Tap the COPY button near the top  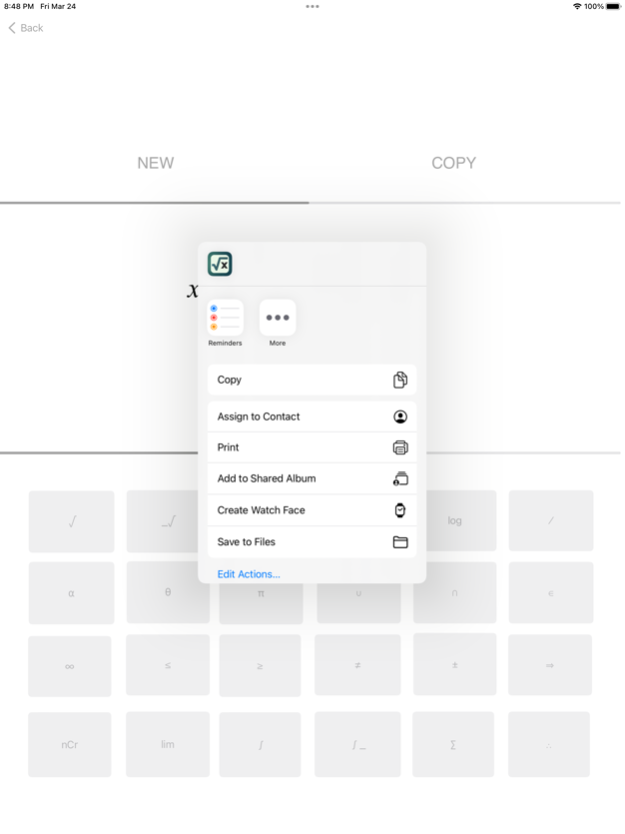tap(453, 163)
